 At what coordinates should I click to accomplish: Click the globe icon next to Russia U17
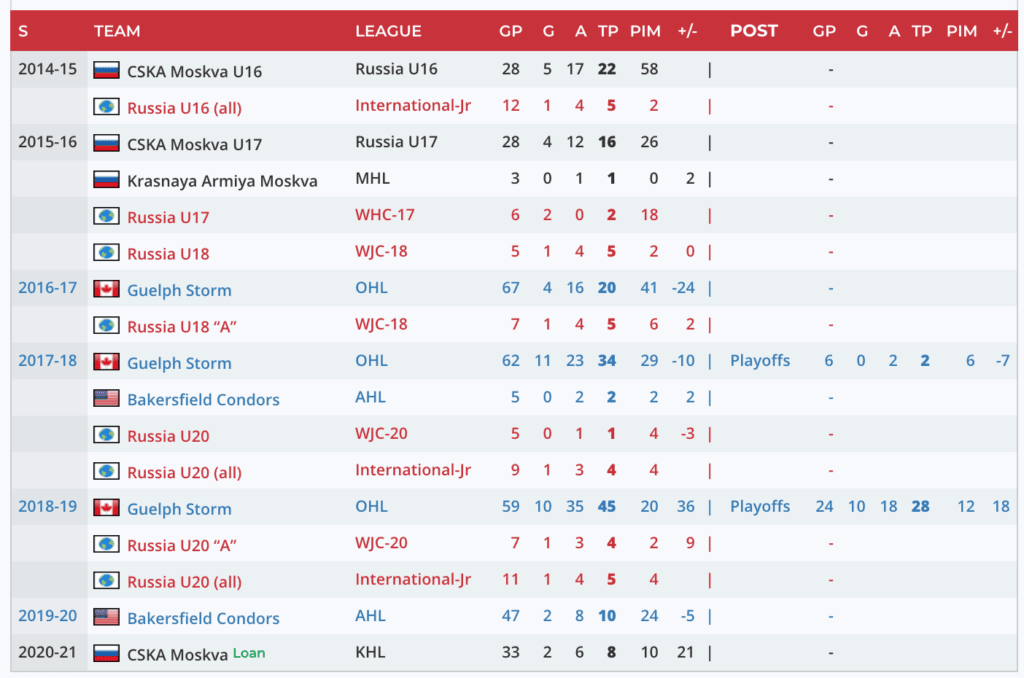pyautogui.click(x=106, y=216)
